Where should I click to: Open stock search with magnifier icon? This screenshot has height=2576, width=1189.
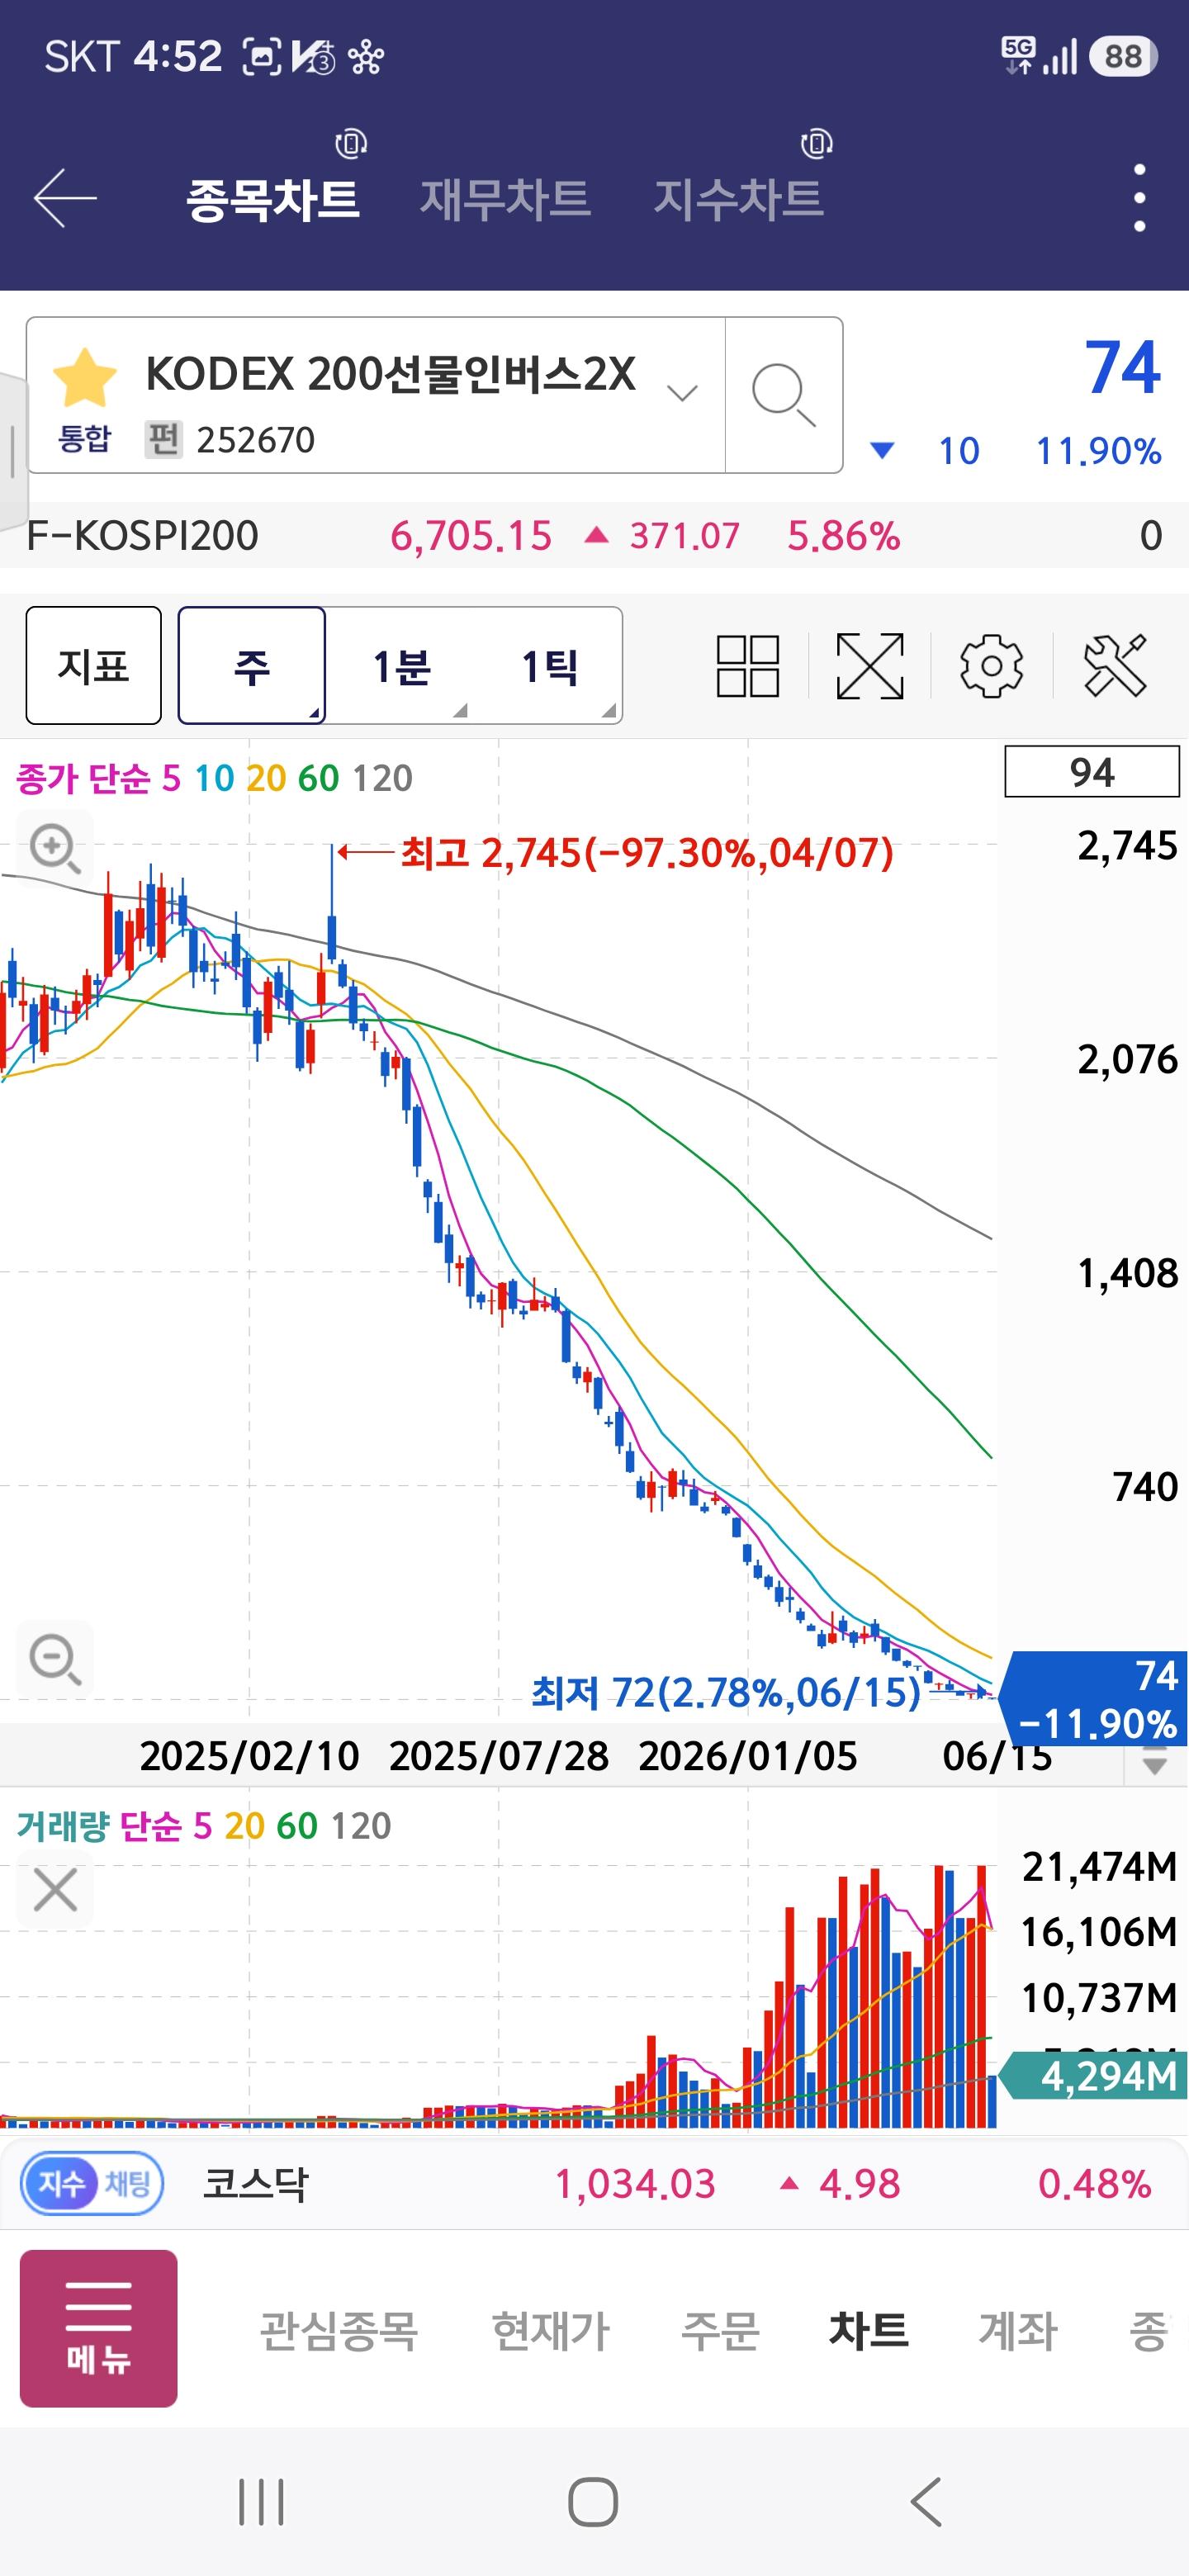pos(783,395)
